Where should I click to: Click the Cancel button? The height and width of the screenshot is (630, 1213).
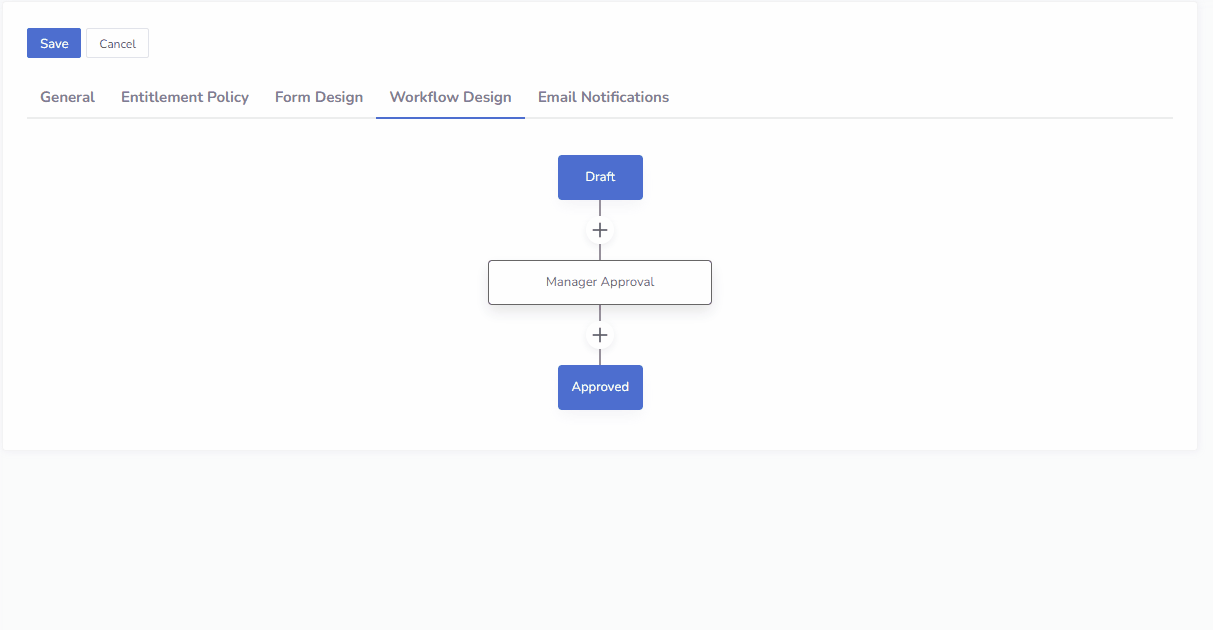pos(117,43)
